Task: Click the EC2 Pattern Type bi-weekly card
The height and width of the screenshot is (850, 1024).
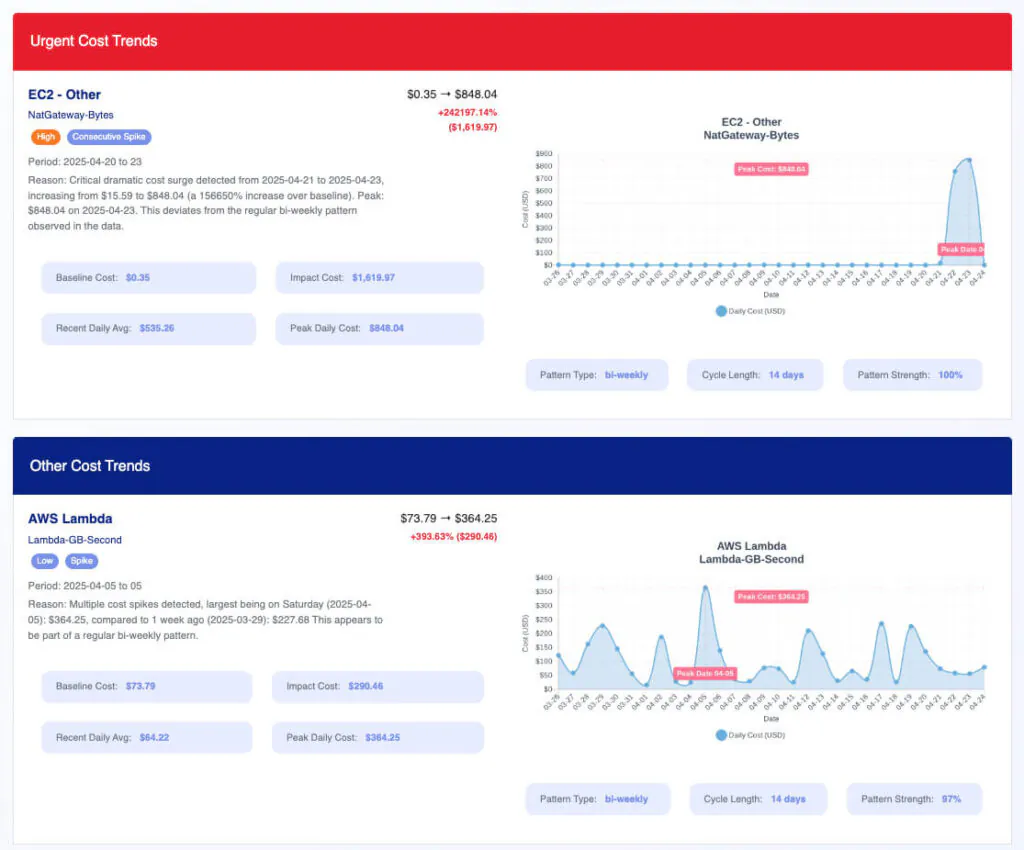Action: pyautogui.click(x=597, y=375)
